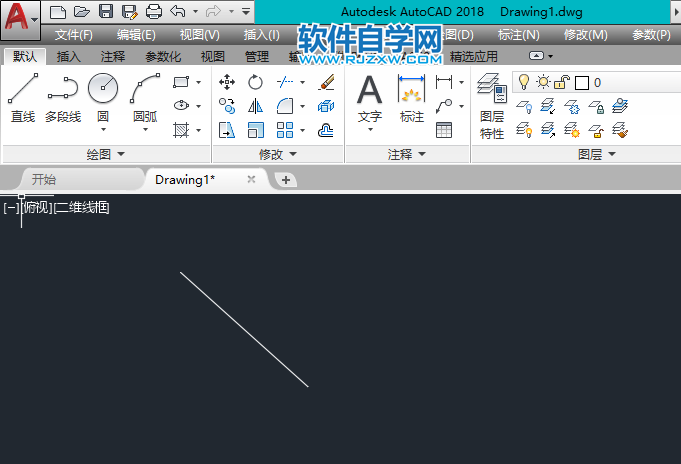Open the Text tool dropdown arrow
Screen dimensions: 681x464
[x=370, y=129]
